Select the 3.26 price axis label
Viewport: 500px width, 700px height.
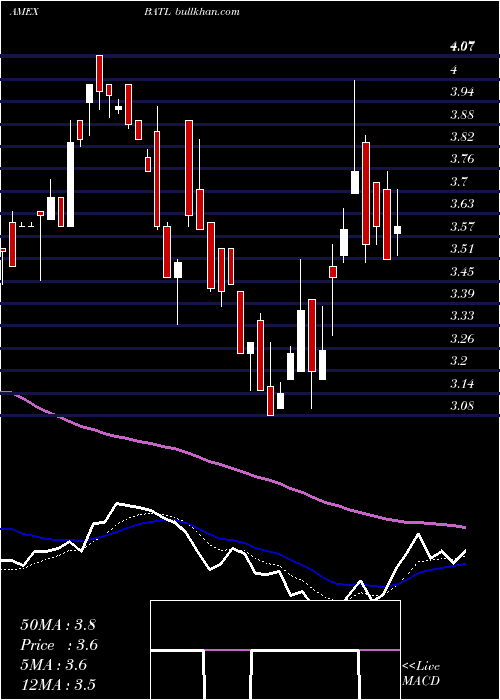(462, 338)
